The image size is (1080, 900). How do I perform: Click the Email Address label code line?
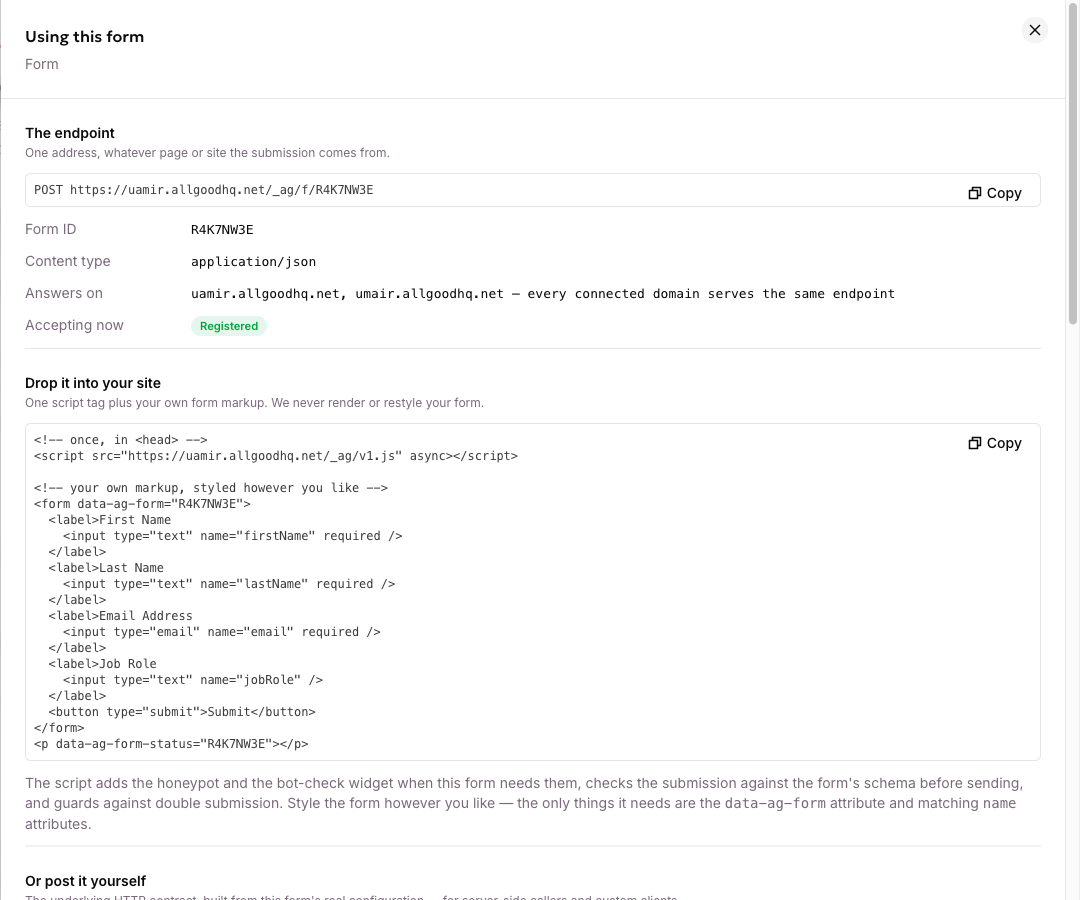121,616
